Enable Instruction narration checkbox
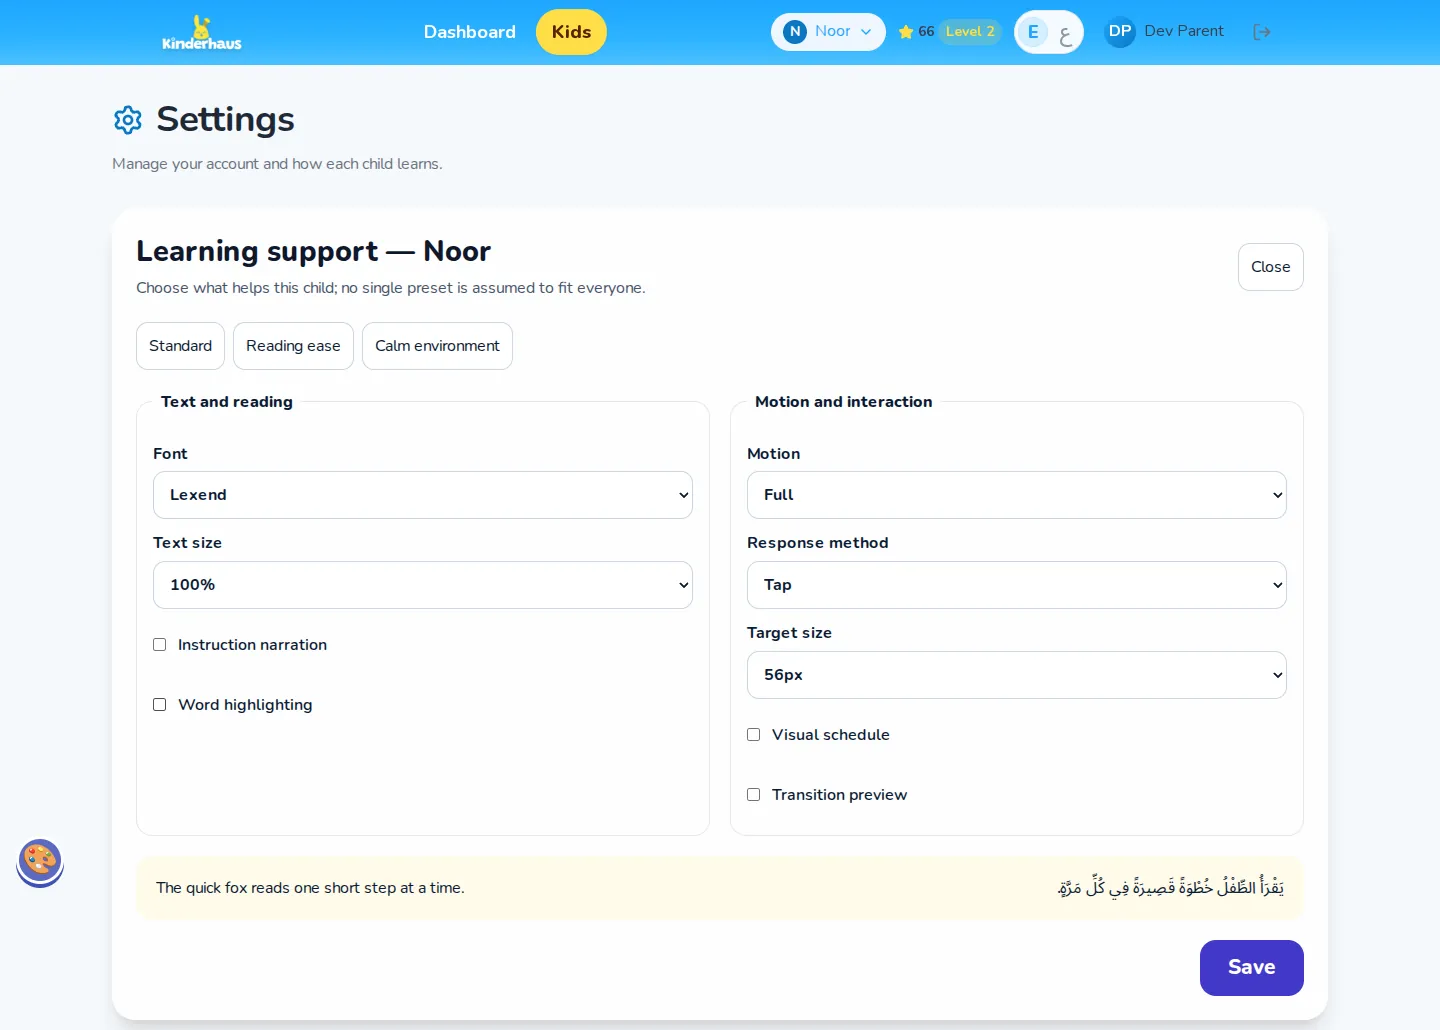The height and width of the screenshot is (1030, 1440). coord(159,645)
